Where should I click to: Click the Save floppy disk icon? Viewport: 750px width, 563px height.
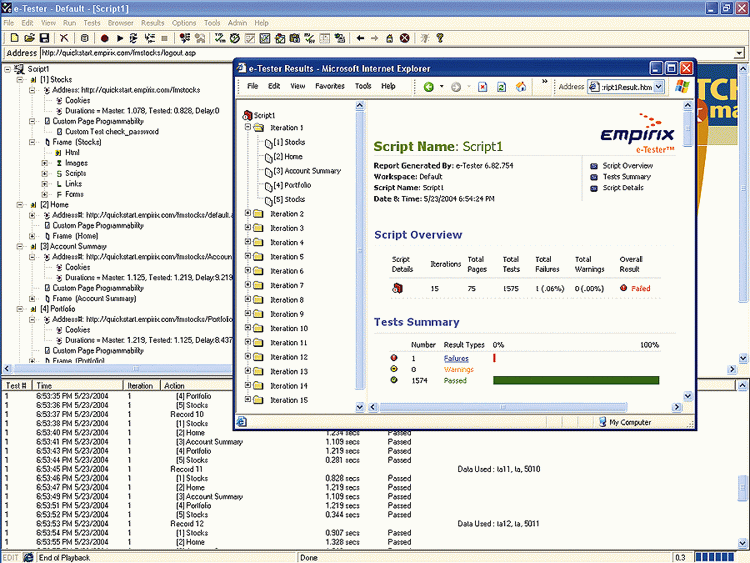coord(44,38)
